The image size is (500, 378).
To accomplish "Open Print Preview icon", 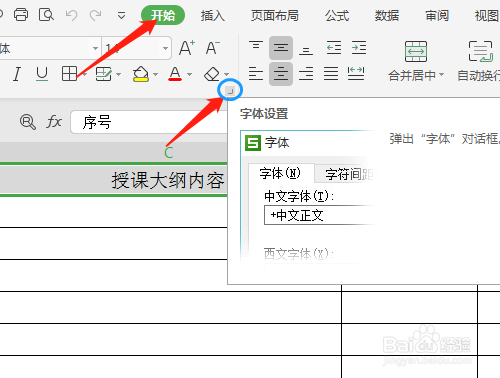I will pyautogui.click(x=46, y=15).
